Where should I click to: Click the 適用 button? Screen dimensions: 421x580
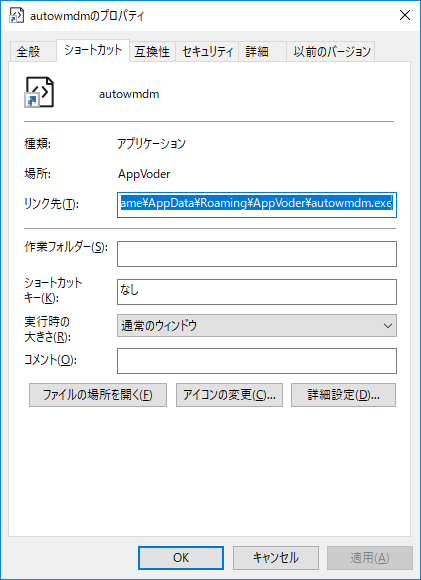coord(370,558)
